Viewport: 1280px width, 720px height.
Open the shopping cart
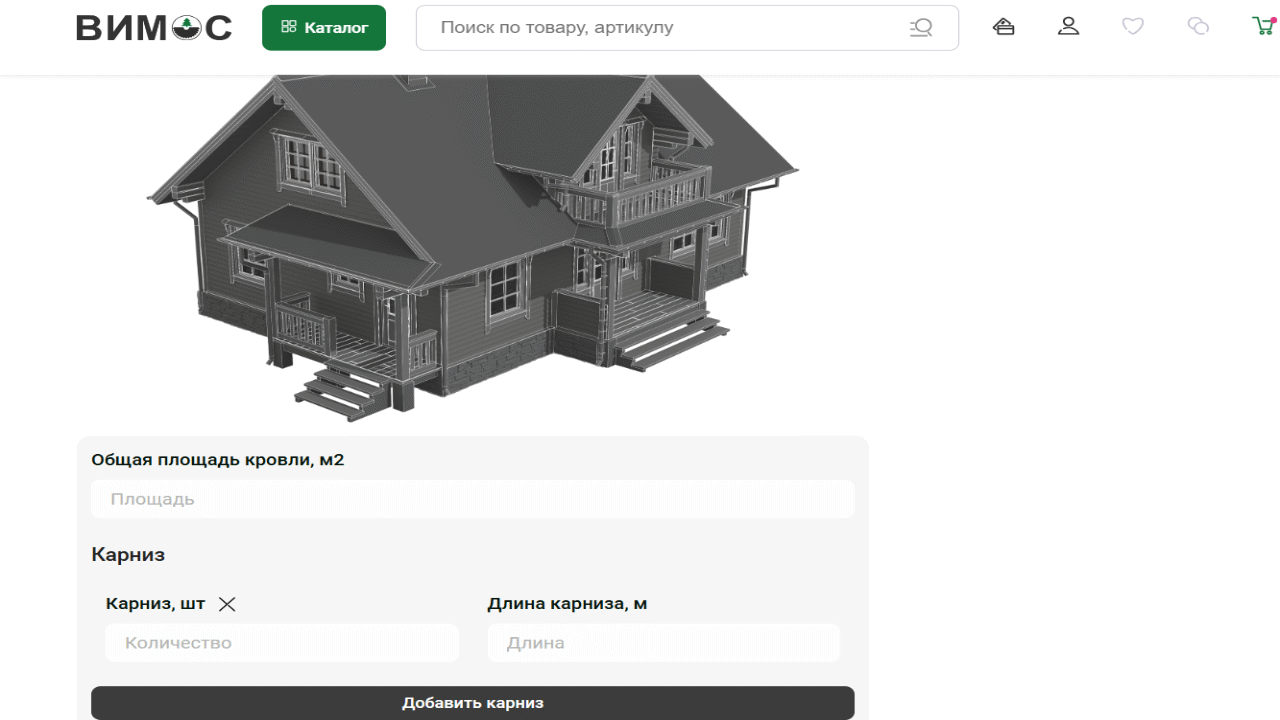[x=1262, y=27]
